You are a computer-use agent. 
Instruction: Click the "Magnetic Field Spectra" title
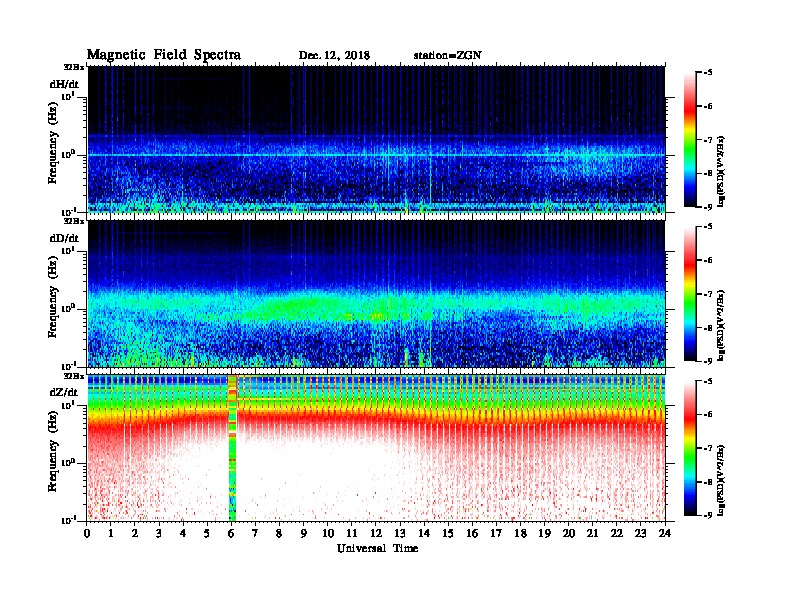click(164, 55)
